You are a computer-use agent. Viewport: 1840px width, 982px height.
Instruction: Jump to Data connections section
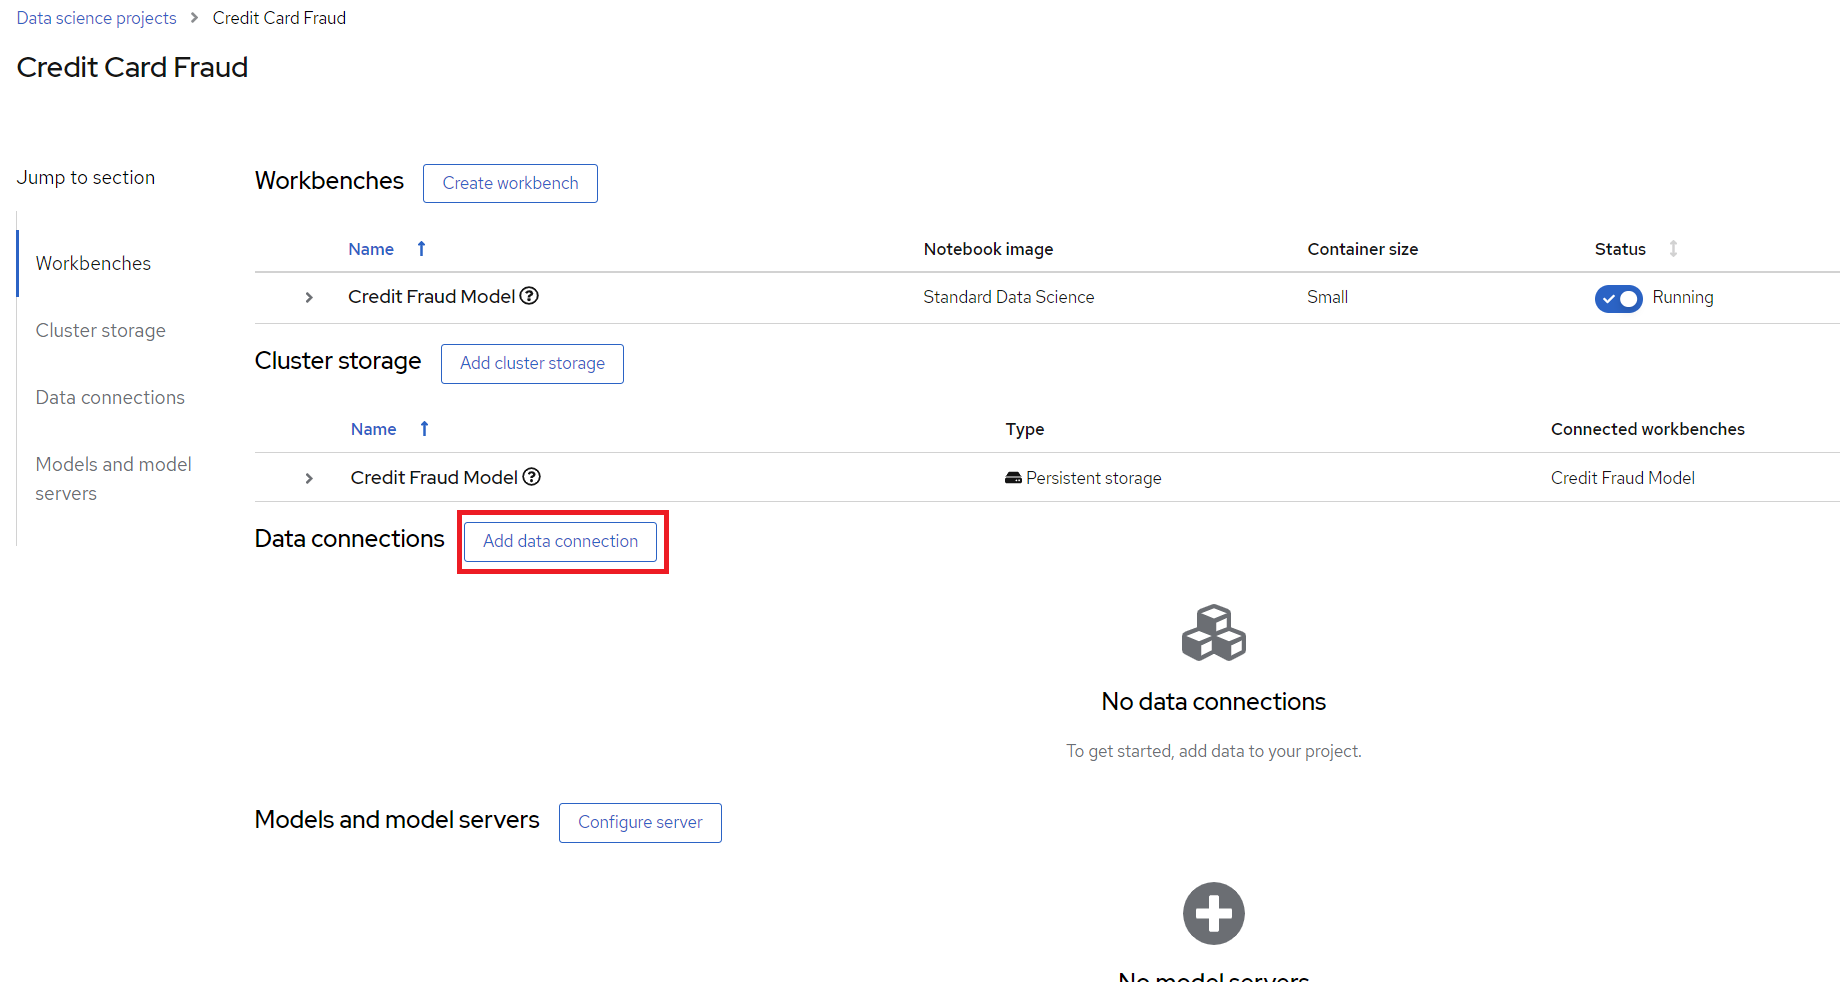click(x=110, y=397)
